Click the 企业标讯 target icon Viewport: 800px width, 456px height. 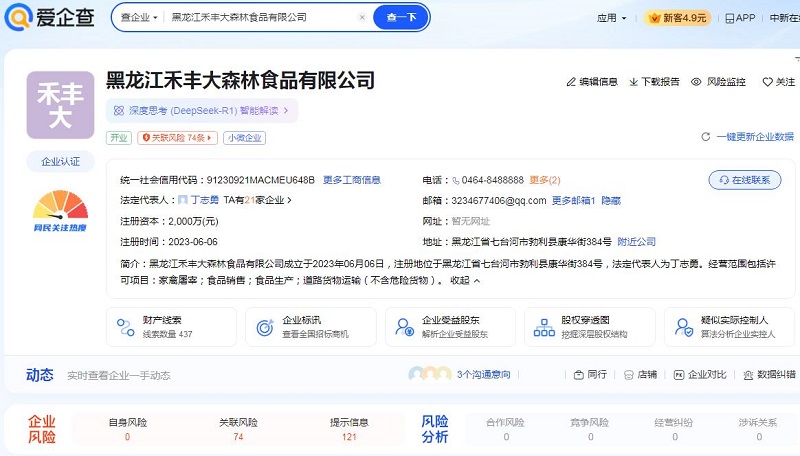(x=265, y=327)
